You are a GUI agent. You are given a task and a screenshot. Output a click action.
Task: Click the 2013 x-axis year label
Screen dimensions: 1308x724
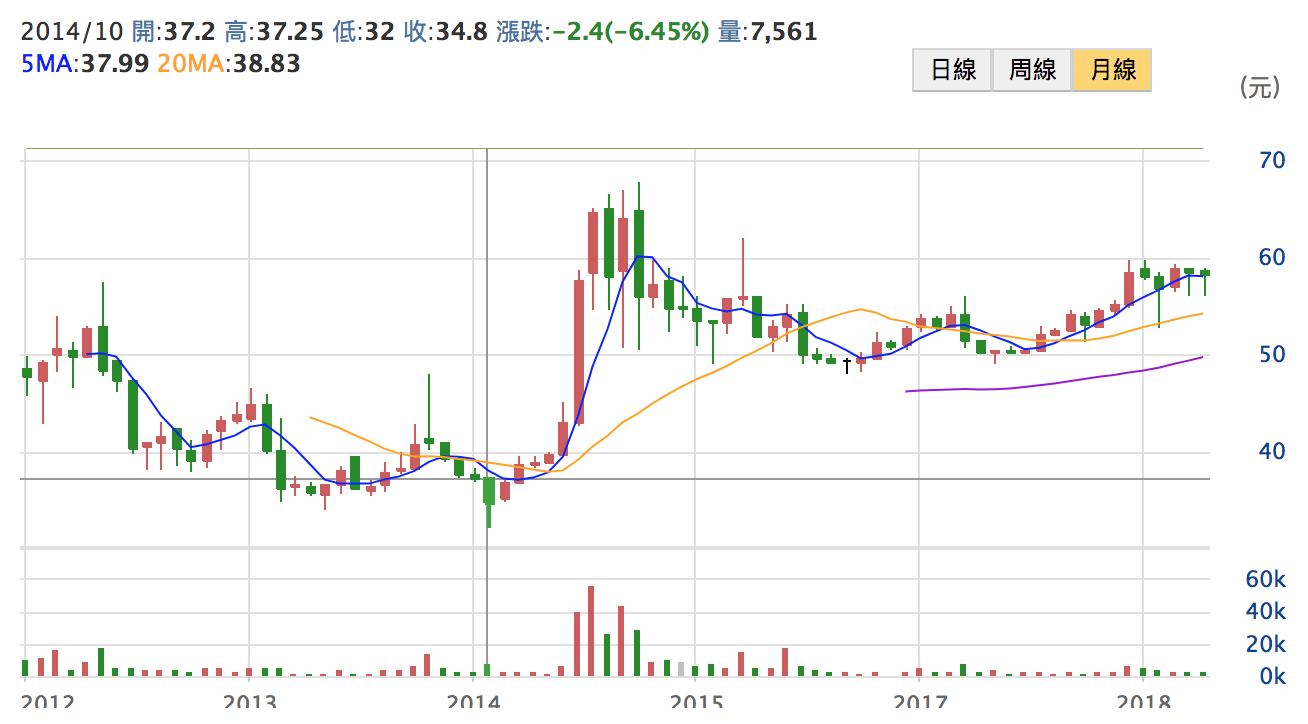248,700
